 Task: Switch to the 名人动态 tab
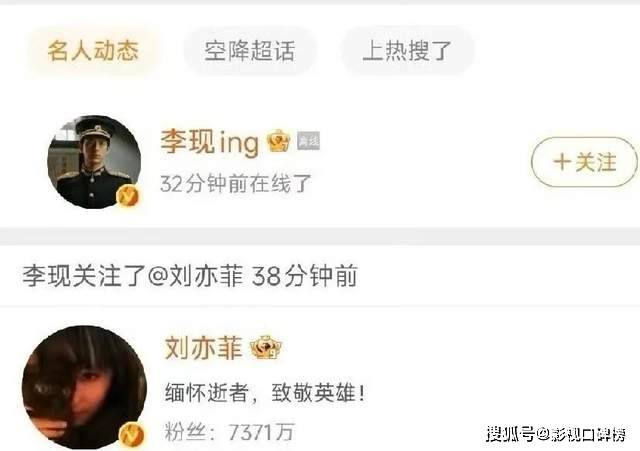pyautogui.click(x=93, y=51)
